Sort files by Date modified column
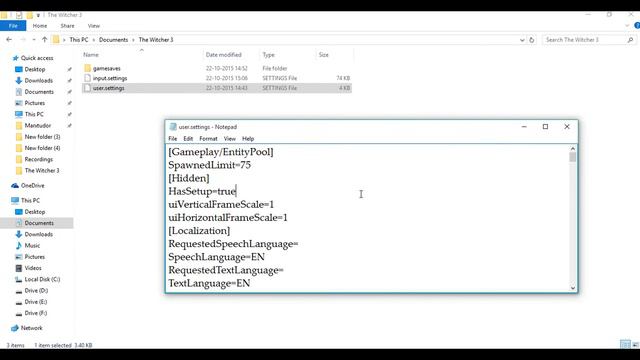This screenshot has width=640, height=360. (224, 55)
